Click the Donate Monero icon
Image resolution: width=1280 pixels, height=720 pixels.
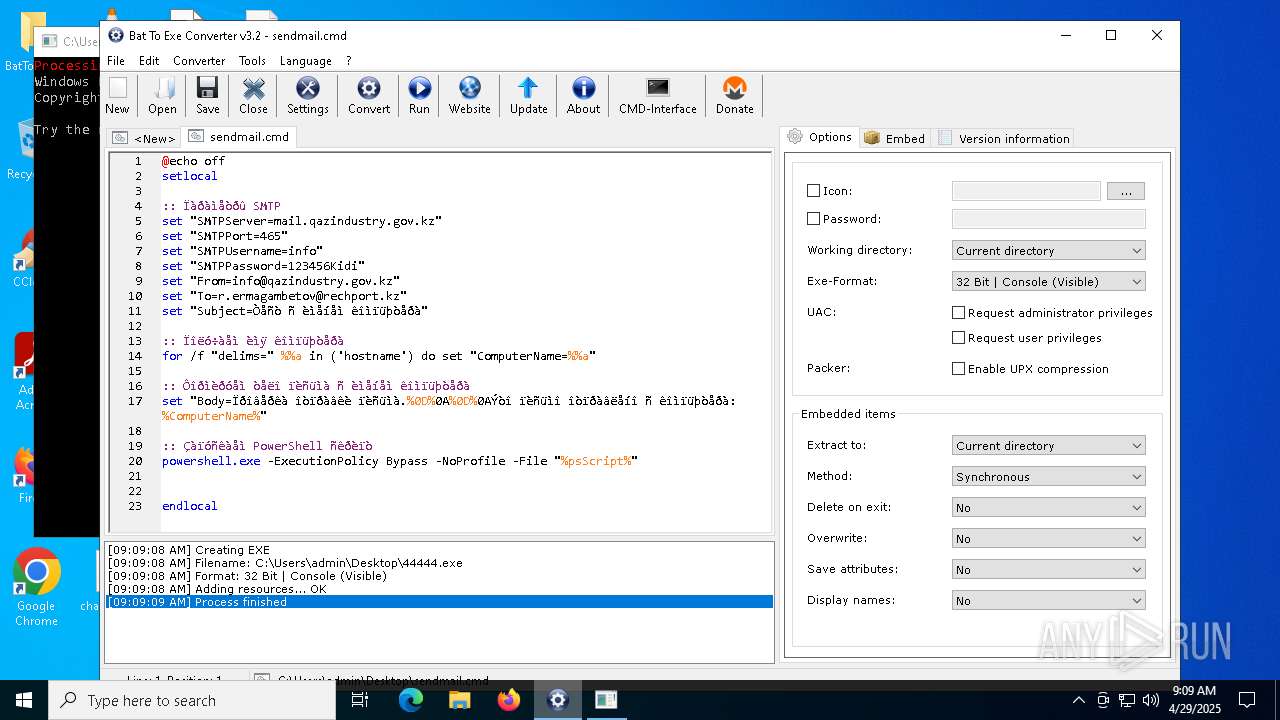coord(734,96)
